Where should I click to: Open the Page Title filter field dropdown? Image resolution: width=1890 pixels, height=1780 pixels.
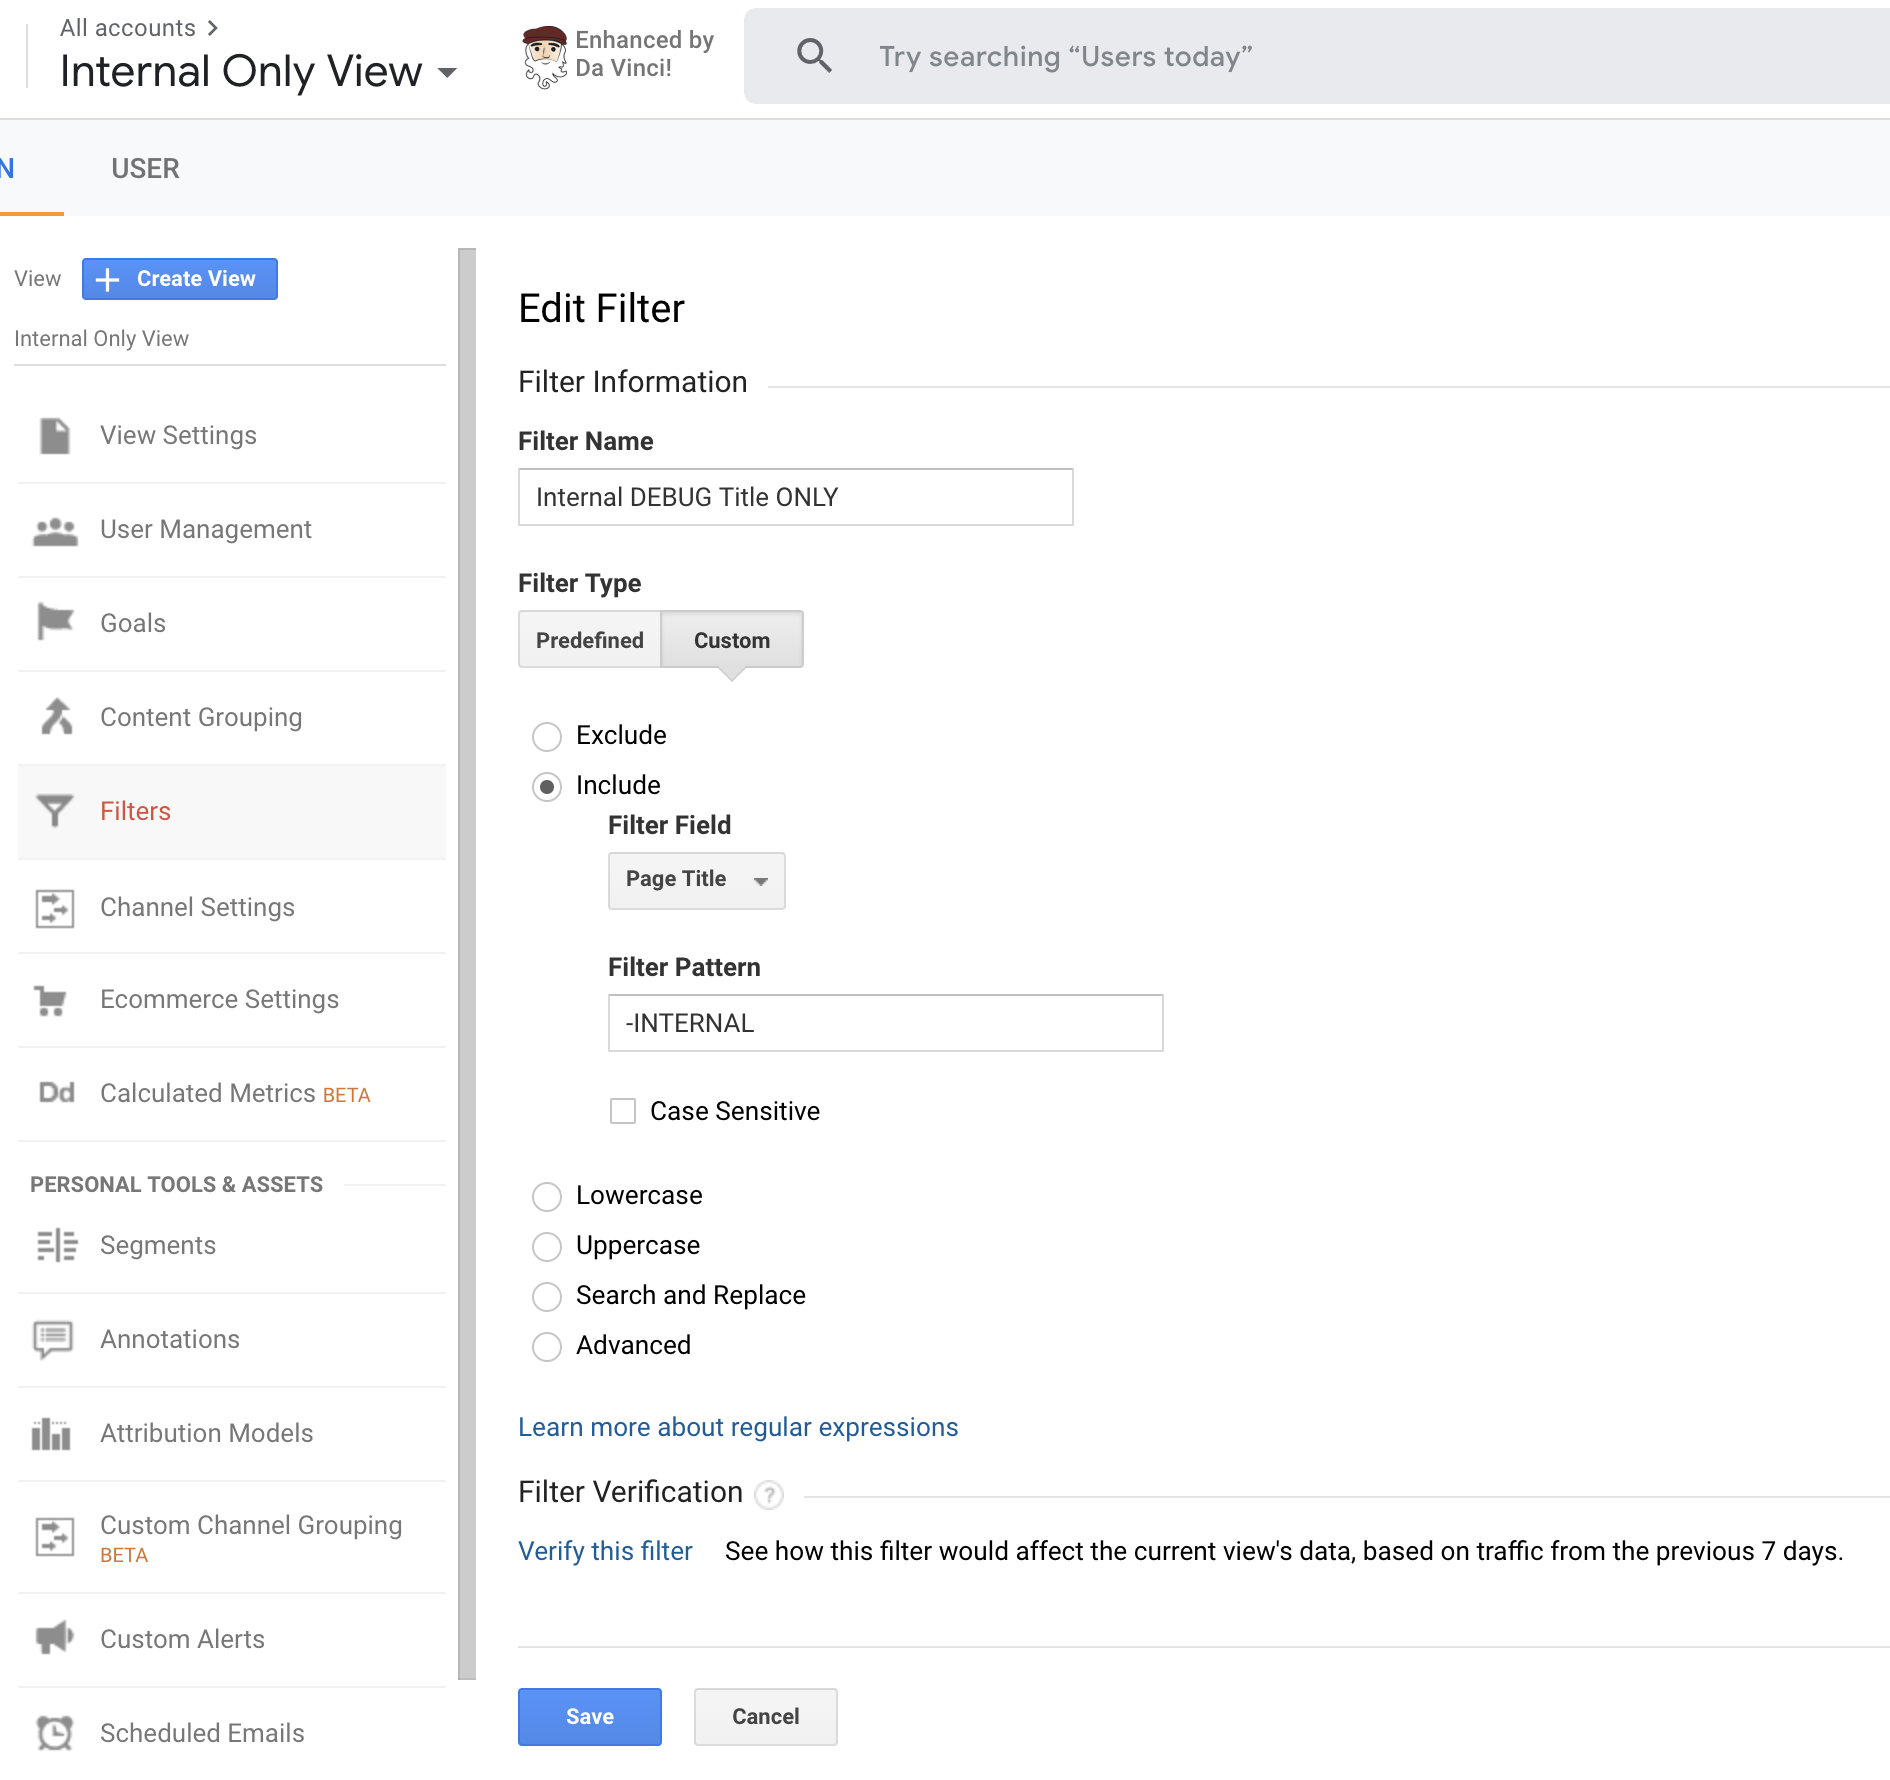696,880
